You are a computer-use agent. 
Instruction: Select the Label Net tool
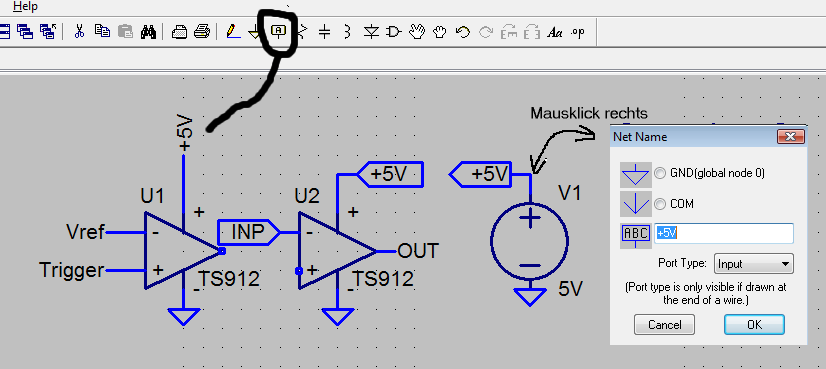point(278,31)
